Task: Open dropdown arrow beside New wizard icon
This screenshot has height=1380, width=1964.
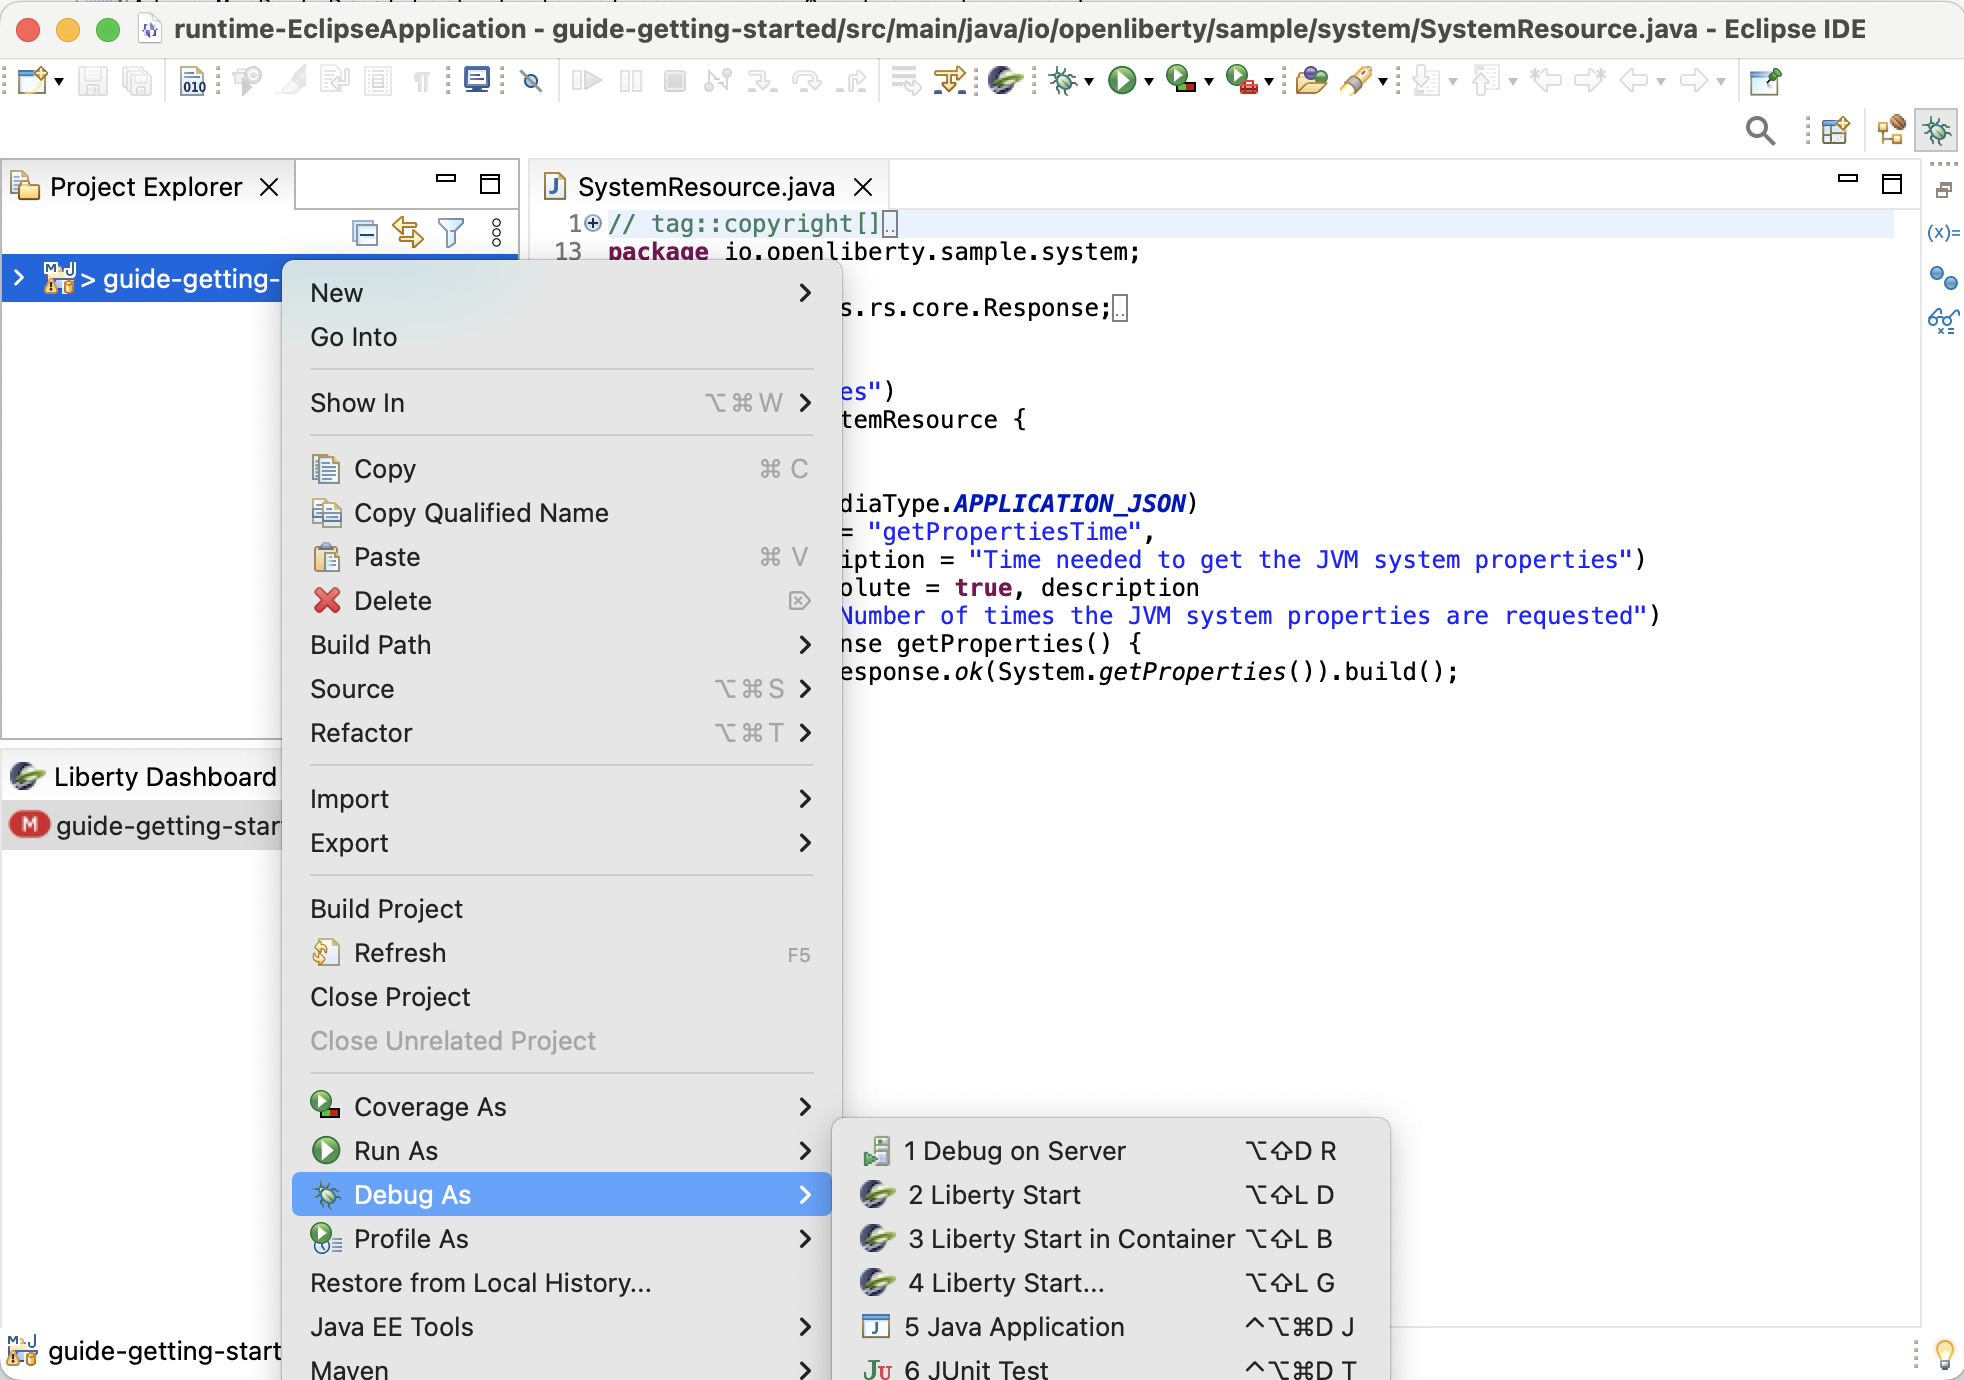Action: [59, 82]
